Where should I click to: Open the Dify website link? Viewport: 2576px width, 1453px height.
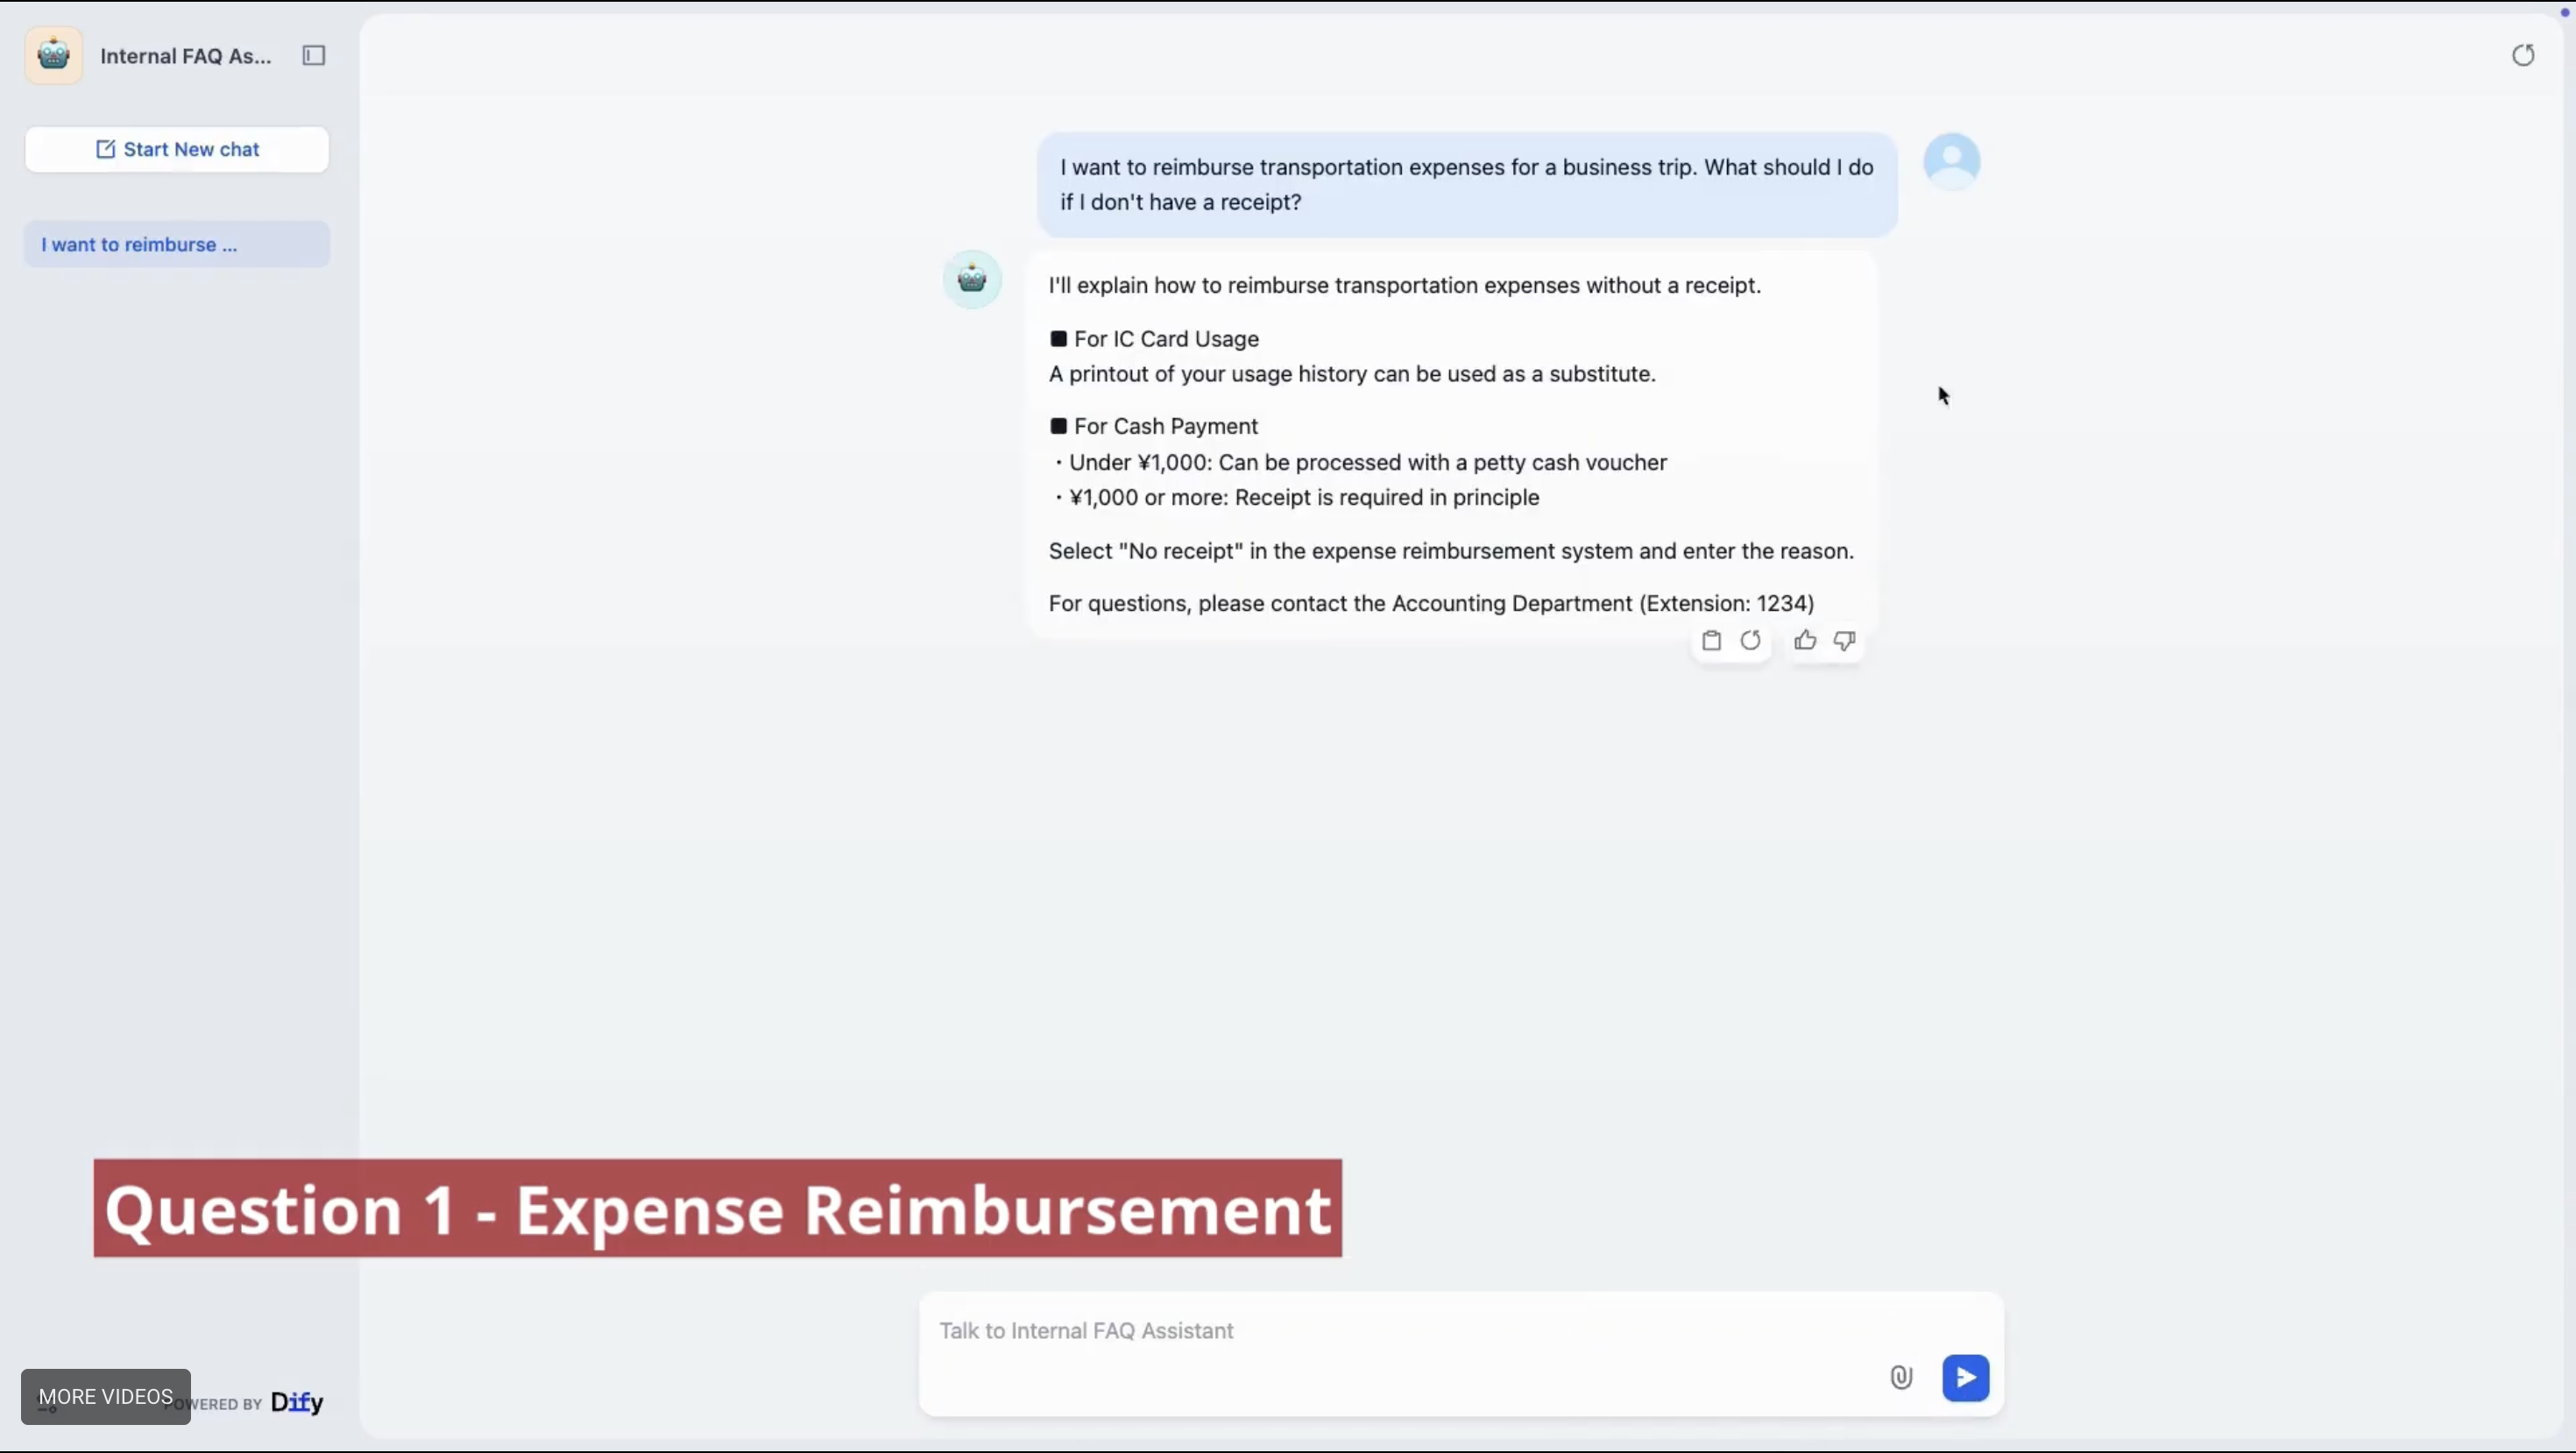296,1401
